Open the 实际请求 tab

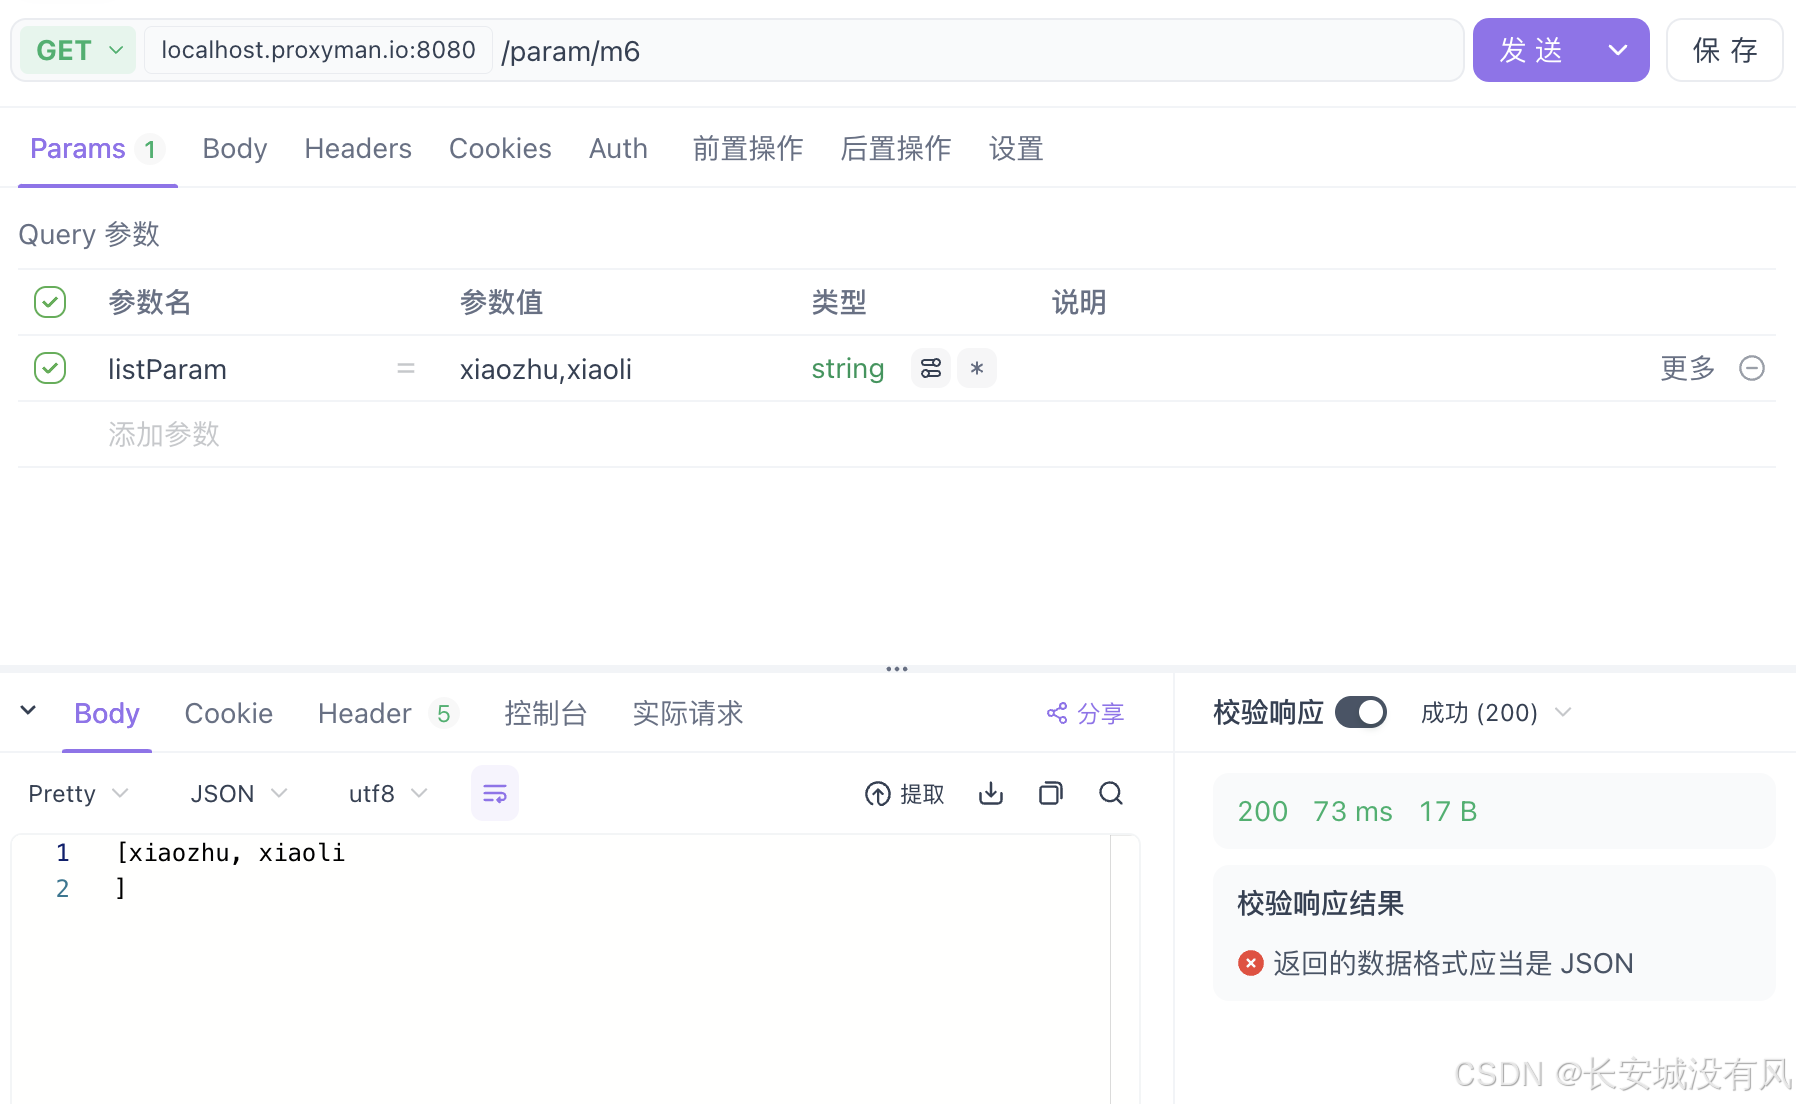pyautogui.click(x=688, y=714)
